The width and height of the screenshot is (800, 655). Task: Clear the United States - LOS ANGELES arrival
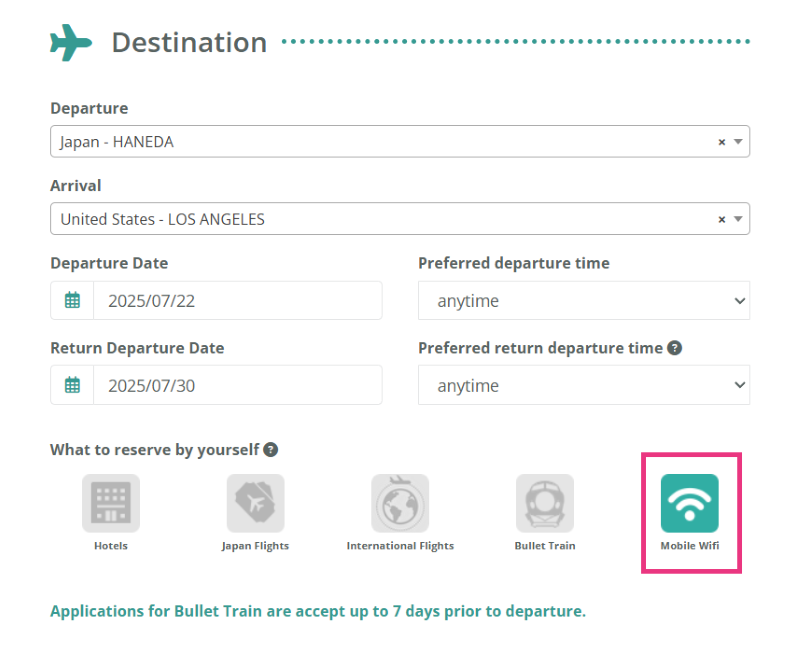[721, 219]
